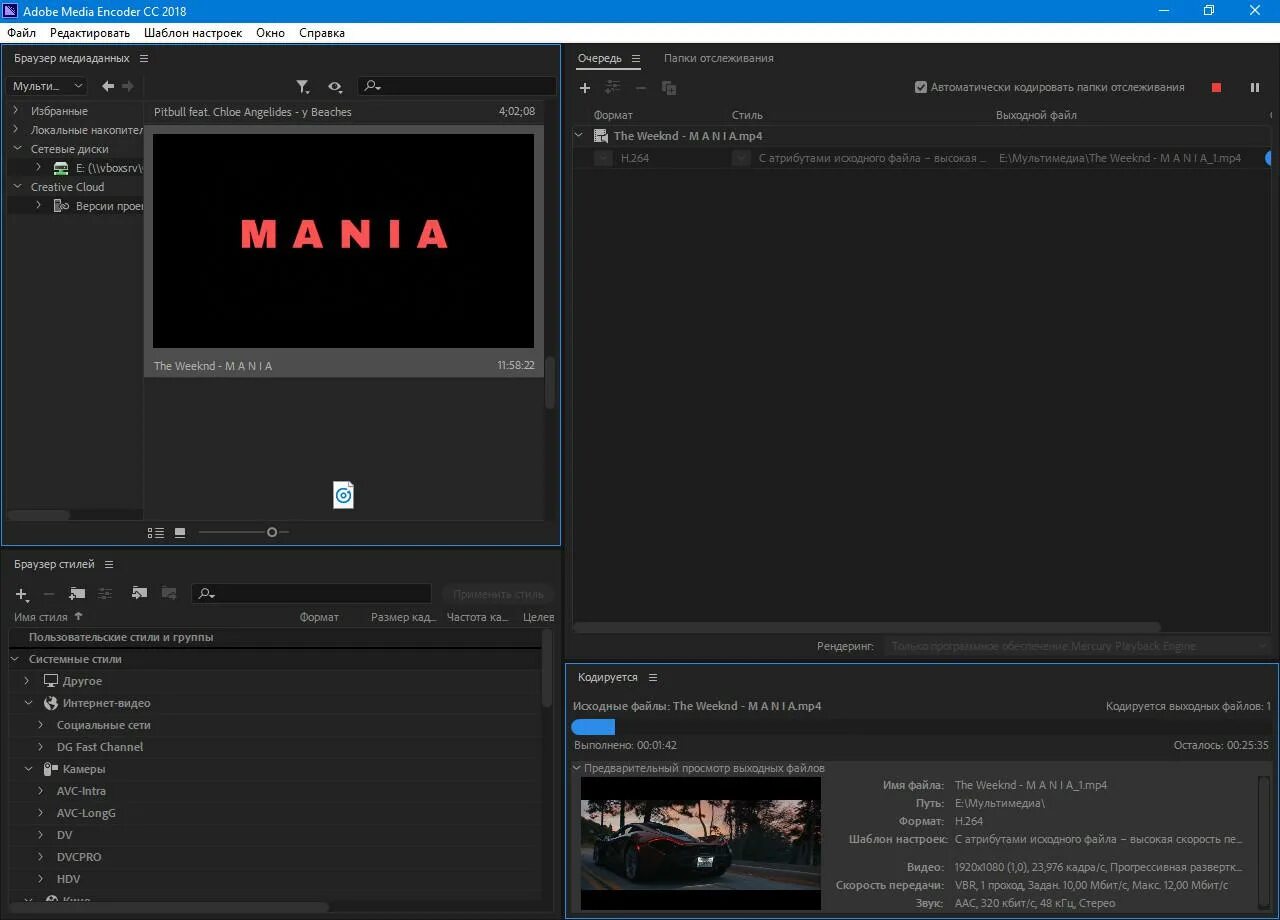Toggle Автоматически кодировать папки отслеживания checkbox
This screenshot has height=920, width=1280.
921,87
